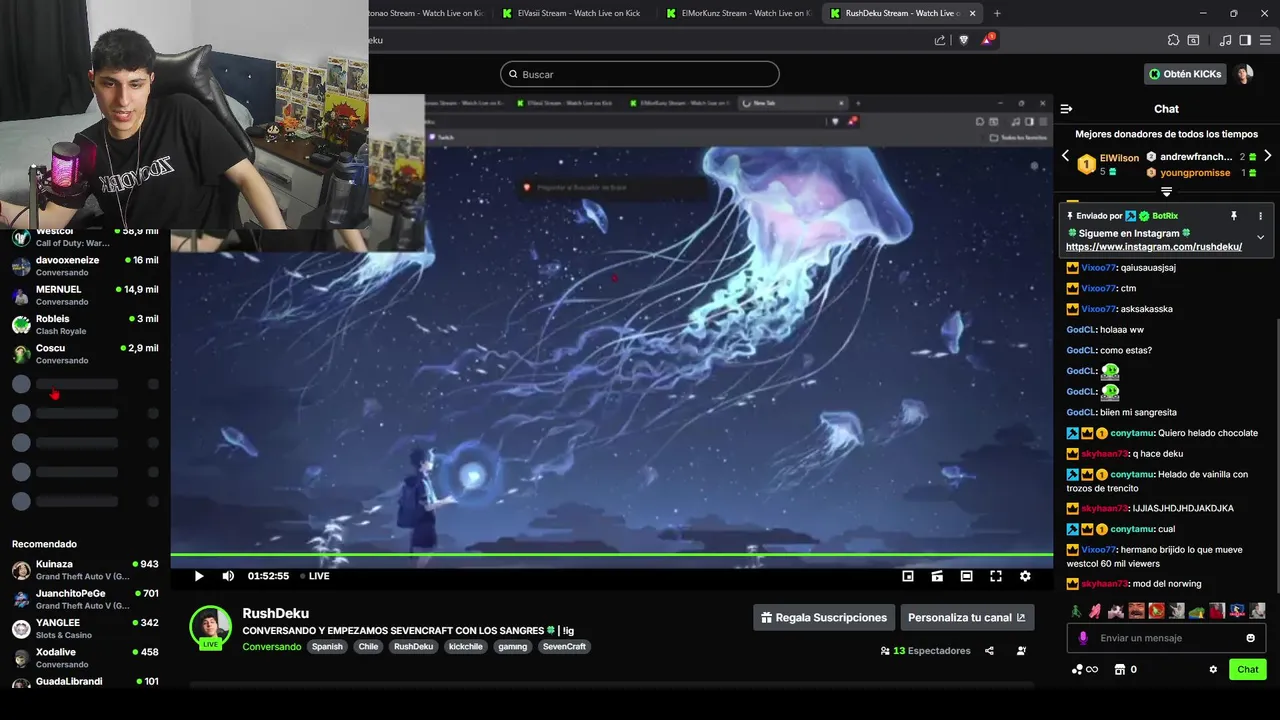Open the rushdeku Instagram link

click(1154, 247)
